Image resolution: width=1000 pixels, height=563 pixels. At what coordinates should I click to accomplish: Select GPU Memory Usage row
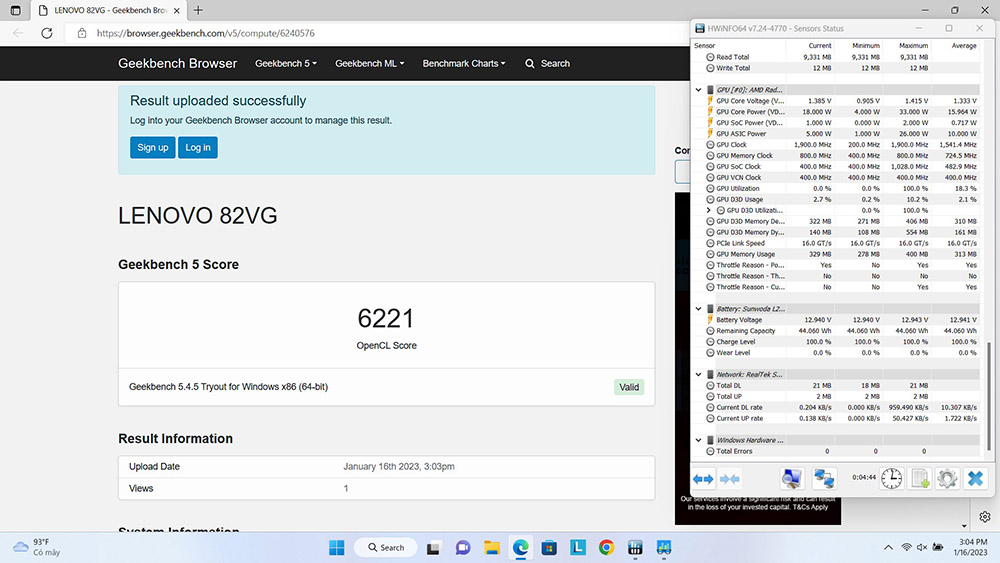pos(835,254)
